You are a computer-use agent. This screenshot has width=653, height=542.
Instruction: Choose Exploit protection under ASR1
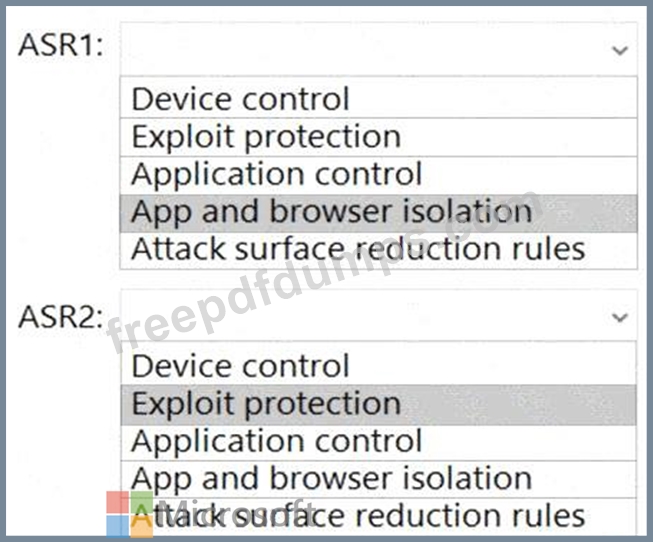[266, 136]
